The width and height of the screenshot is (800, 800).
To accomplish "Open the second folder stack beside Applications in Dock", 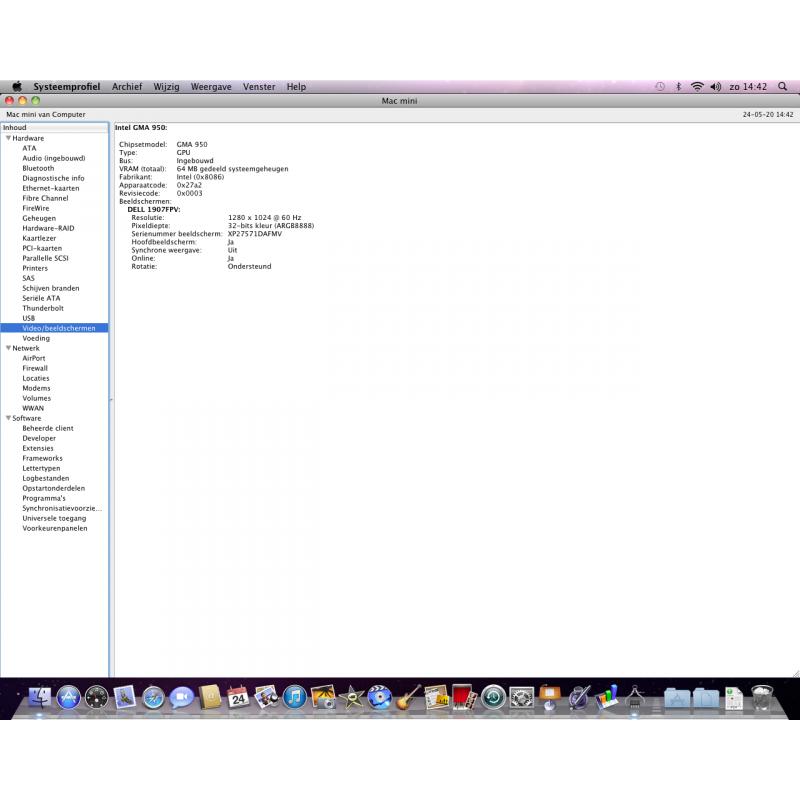I will (706, 698).
